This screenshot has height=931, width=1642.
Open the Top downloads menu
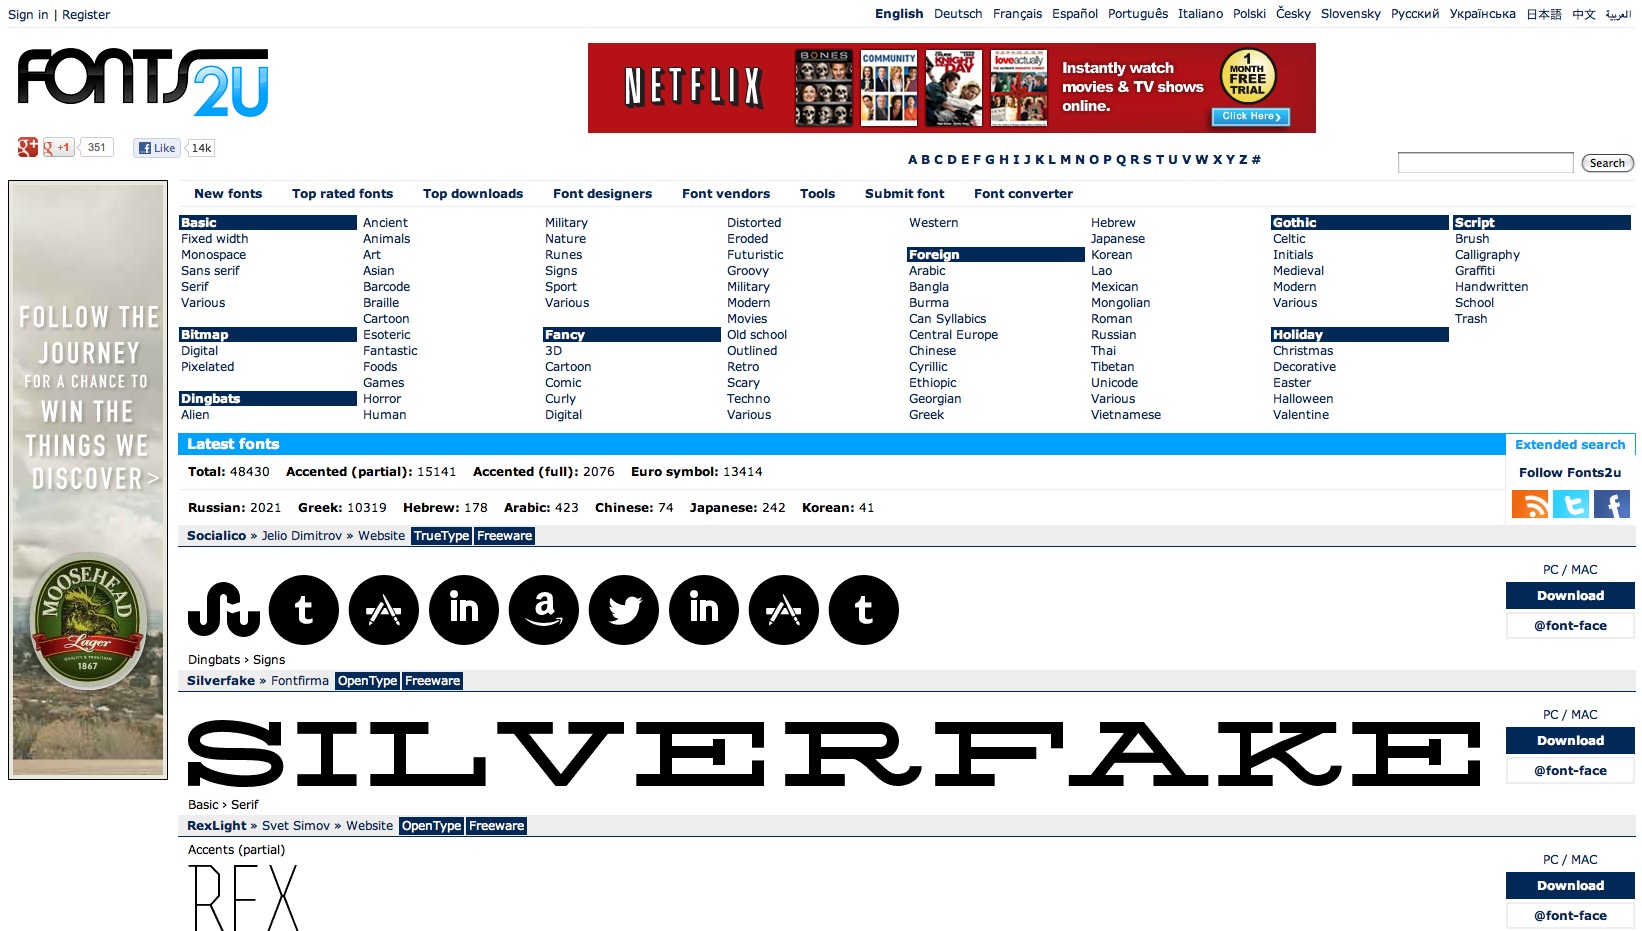pyautogui.click(x=473, y=193)
